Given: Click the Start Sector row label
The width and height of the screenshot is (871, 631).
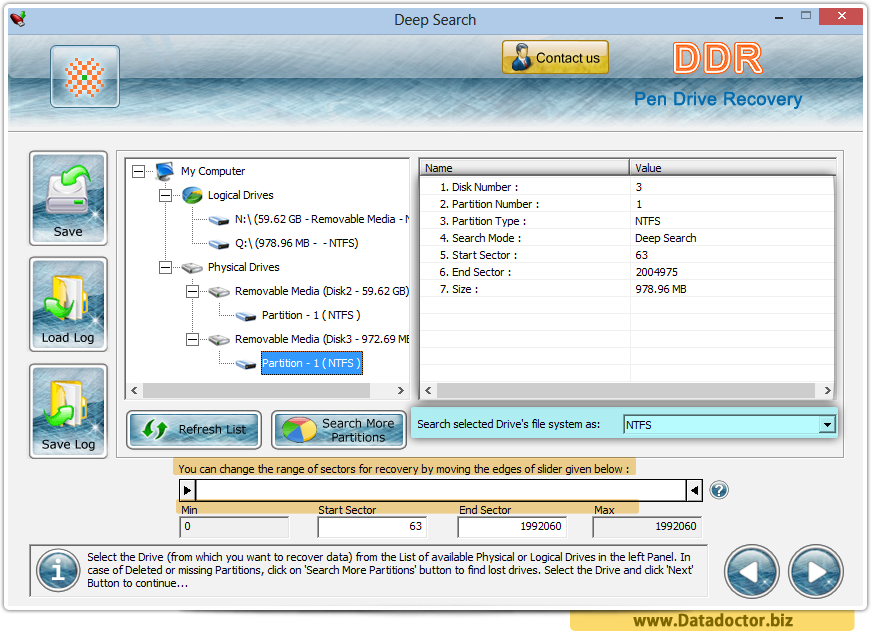Looking at the screenshot, I should click(x=478, y=255).
